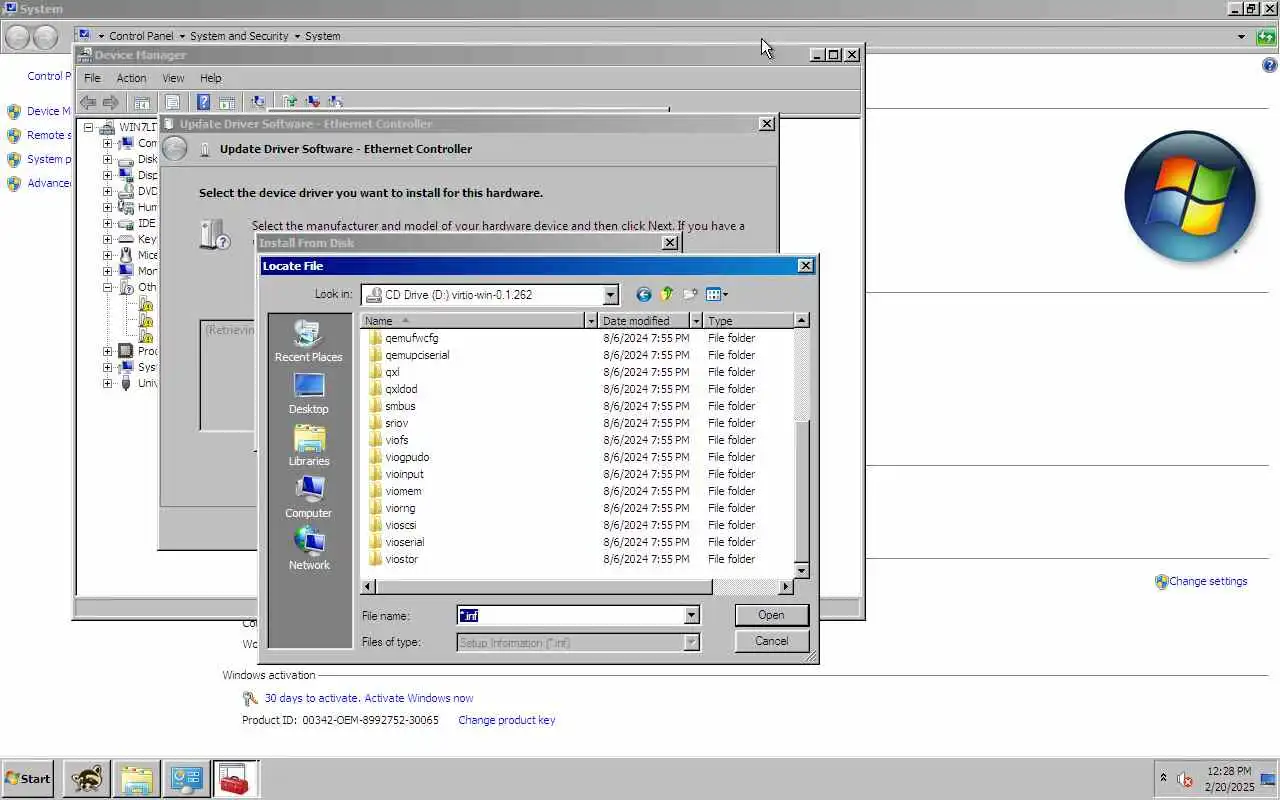Screen dimensions: 1280x800
Task: Click the Open button in Locate File
Action: tap(771, 615)
